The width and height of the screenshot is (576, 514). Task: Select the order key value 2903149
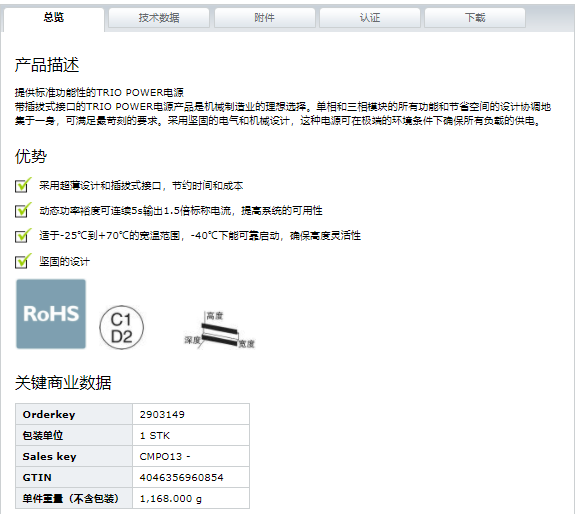click(x=162, y=414)
